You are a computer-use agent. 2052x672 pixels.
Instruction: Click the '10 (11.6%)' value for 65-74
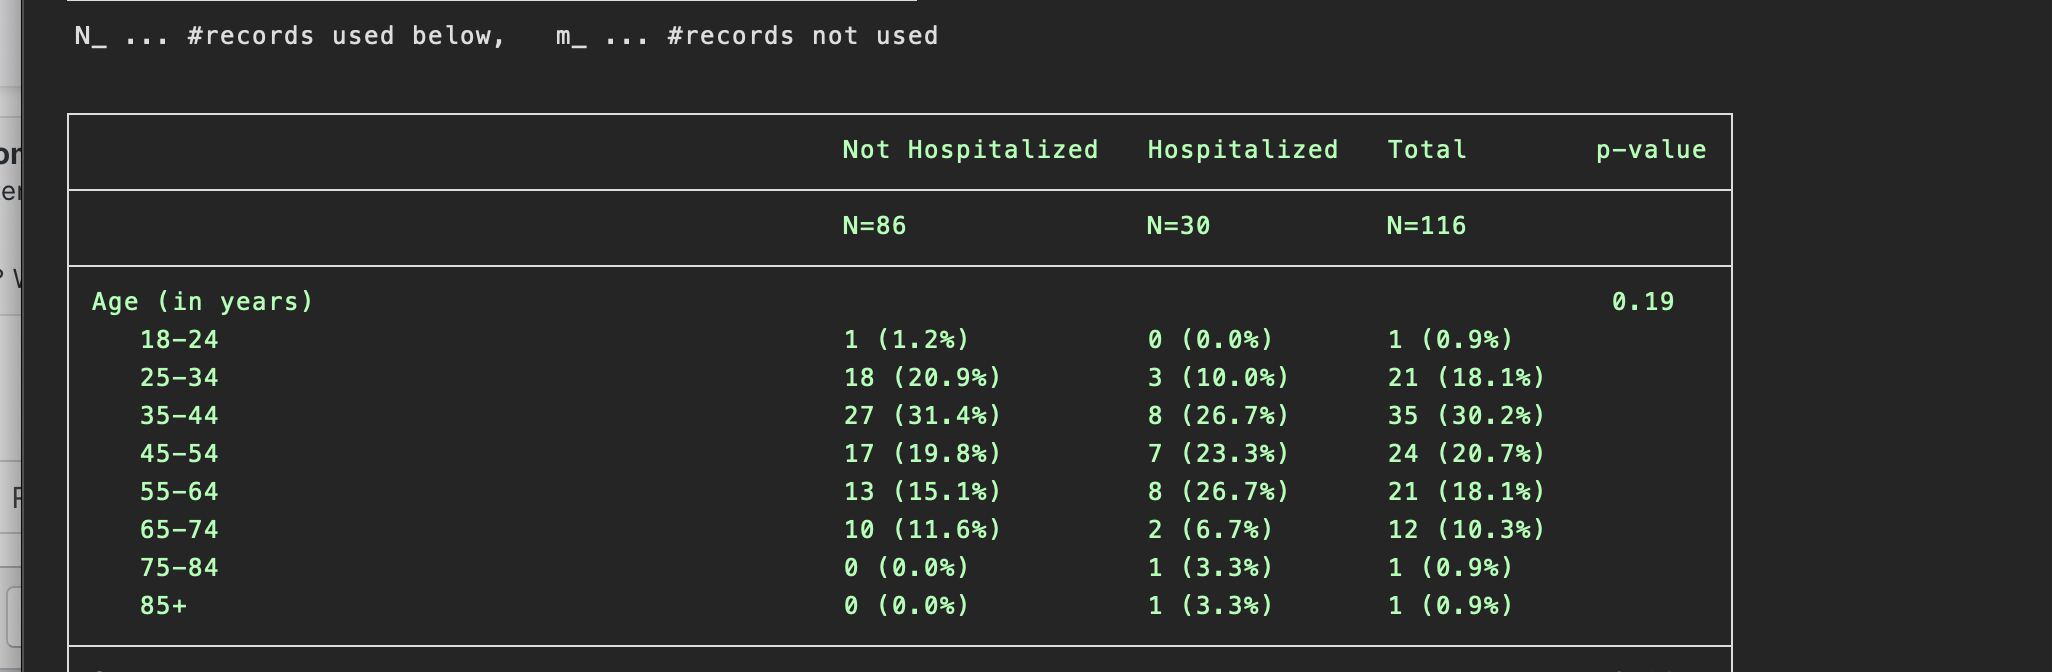pyautogui.click(x=922, y=530)
